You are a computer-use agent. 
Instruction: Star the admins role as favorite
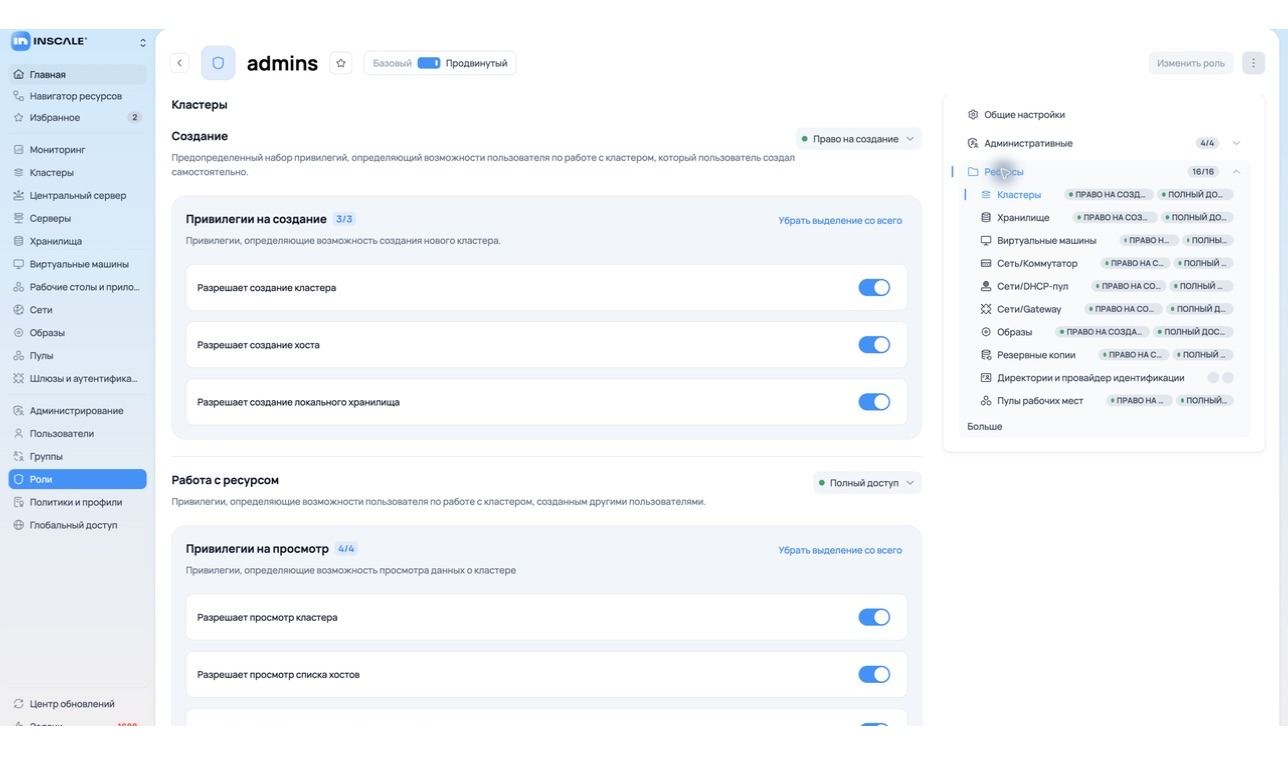(x=341, y=63)
